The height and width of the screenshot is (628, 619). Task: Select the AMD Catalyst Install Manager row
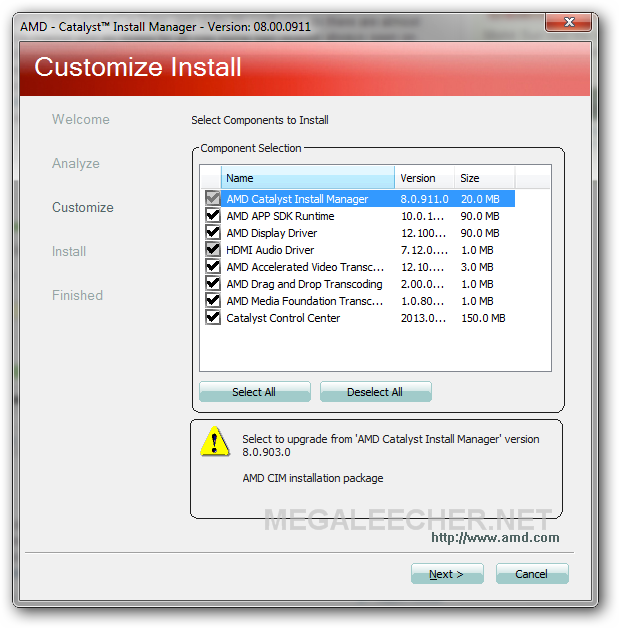(x=359, y=199)
